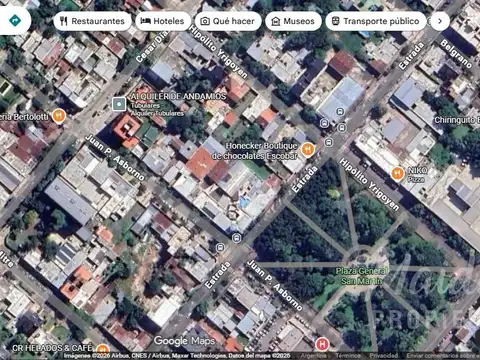The image size is (480, 360).
Task: Select the Alquiler de Andamios square marker
Action: point(119,104)
